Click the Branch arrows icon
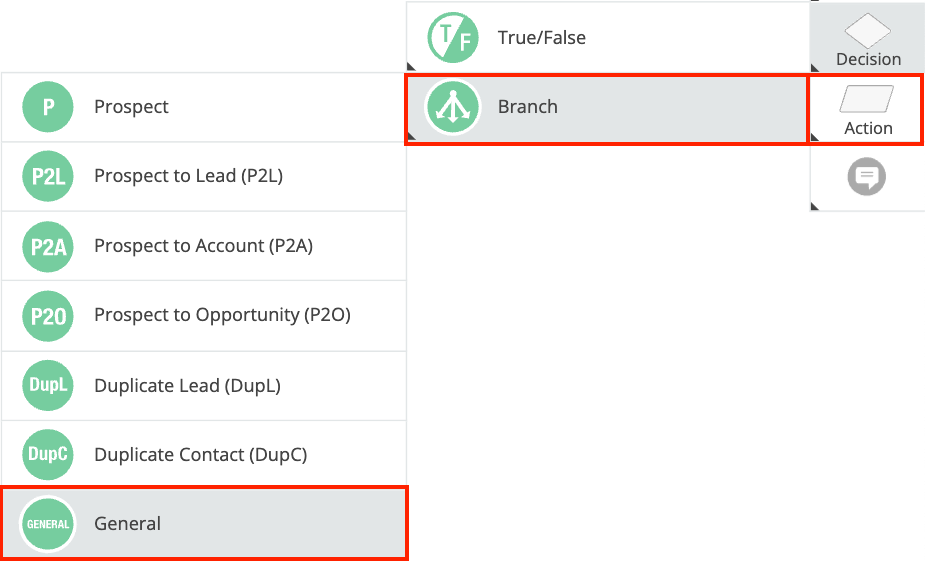The image size is (925, 561). (453, 107)
